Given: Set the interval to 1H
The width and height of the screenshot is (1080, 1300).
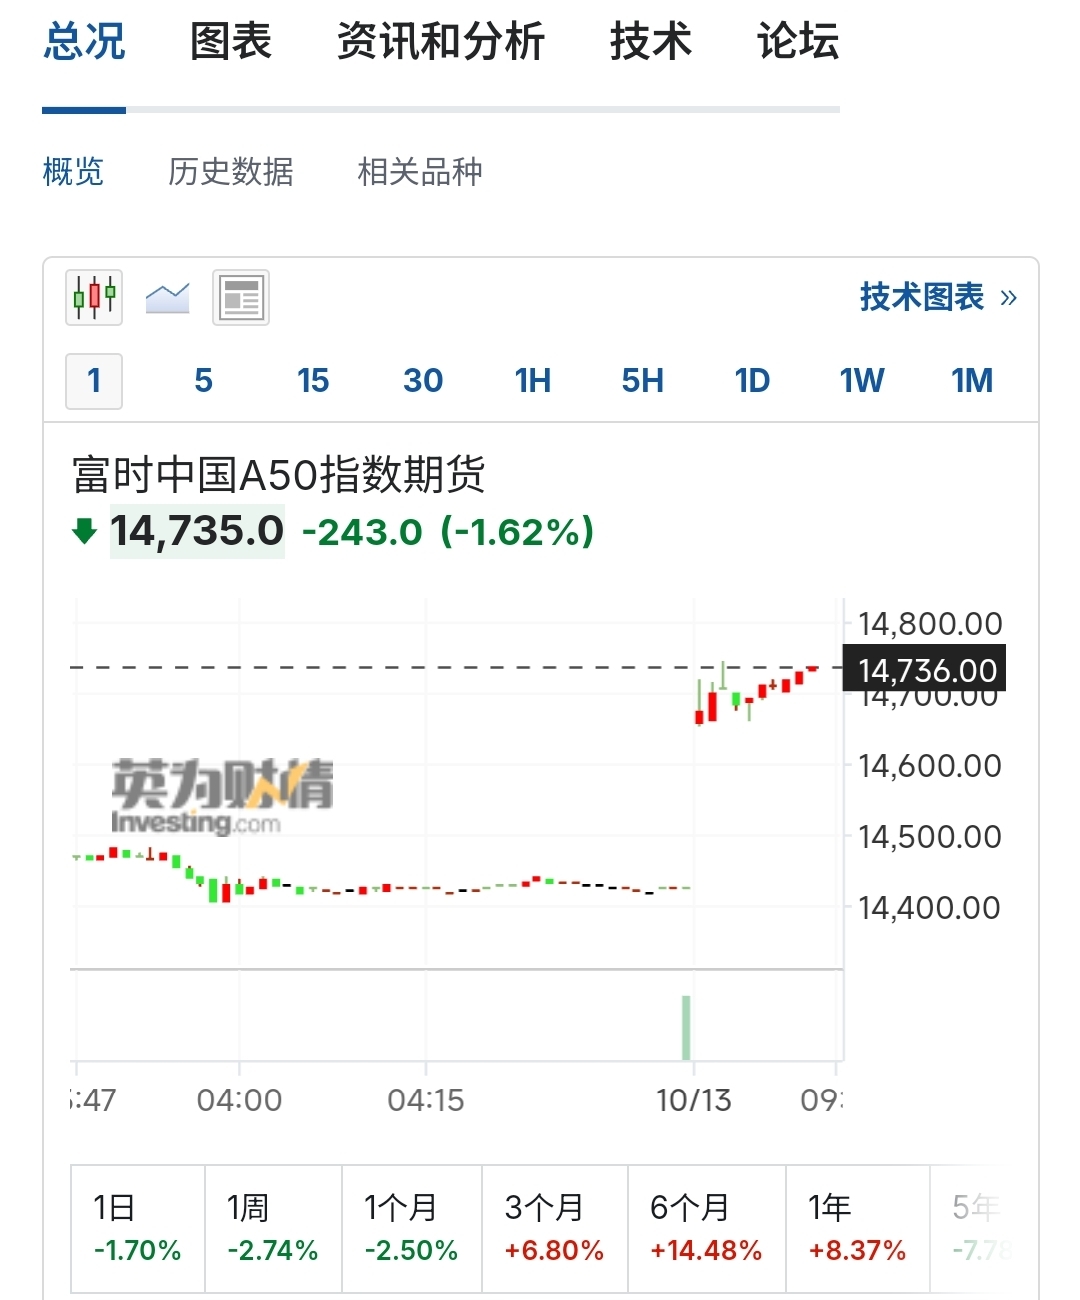Looking at the screenshot, I should (x=533, y=381).
